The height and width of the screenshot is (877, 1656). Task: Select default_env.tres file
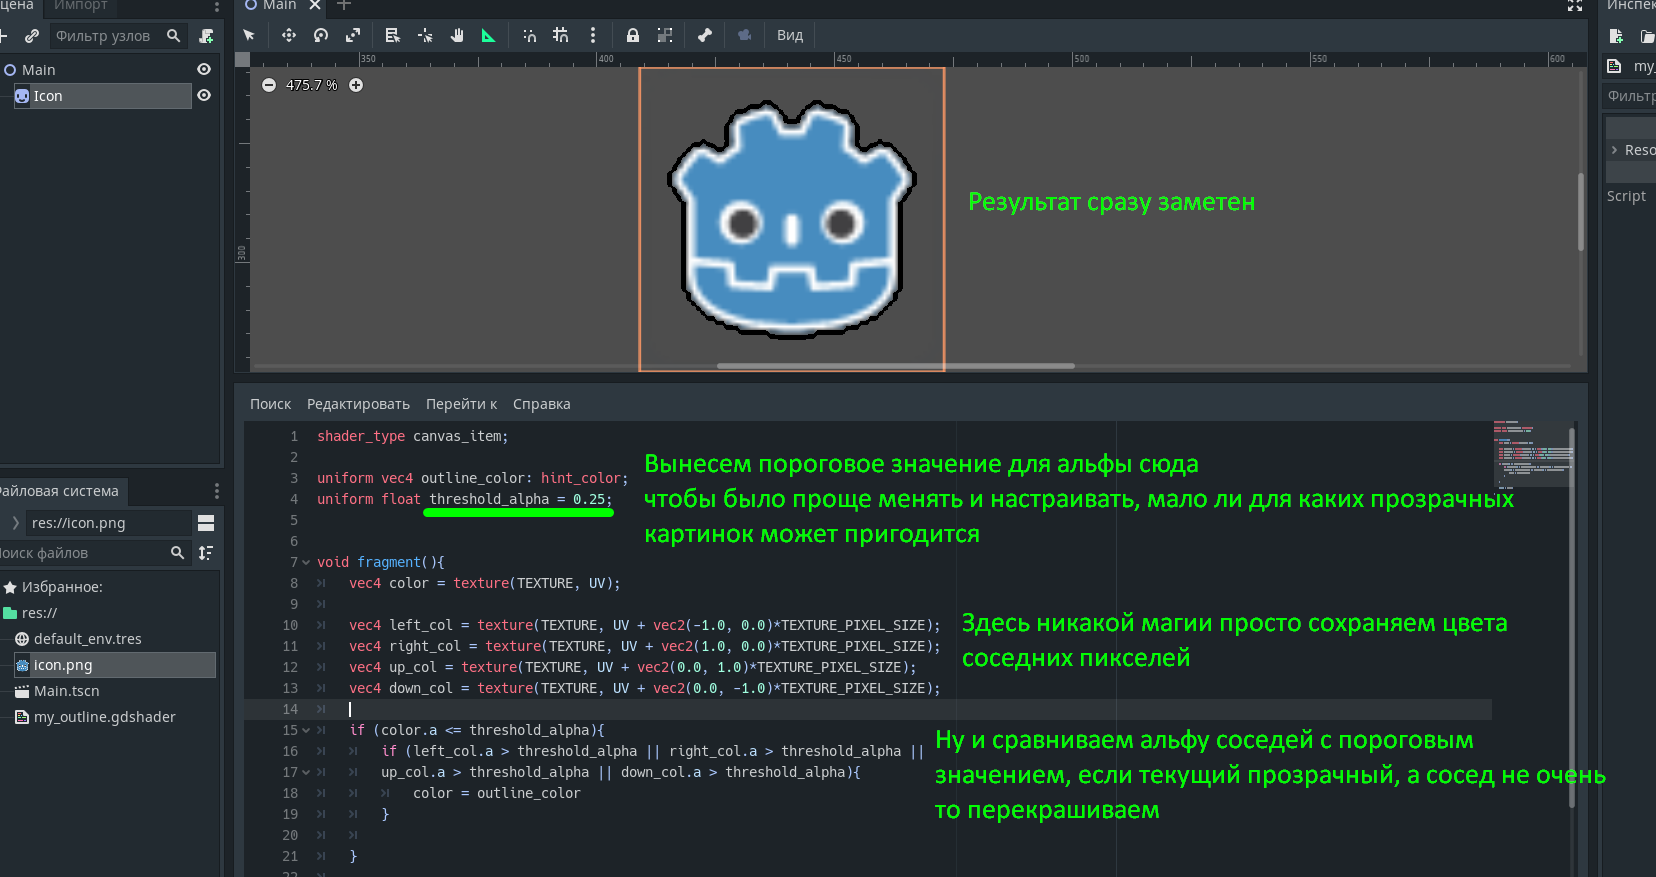point(88,639)
